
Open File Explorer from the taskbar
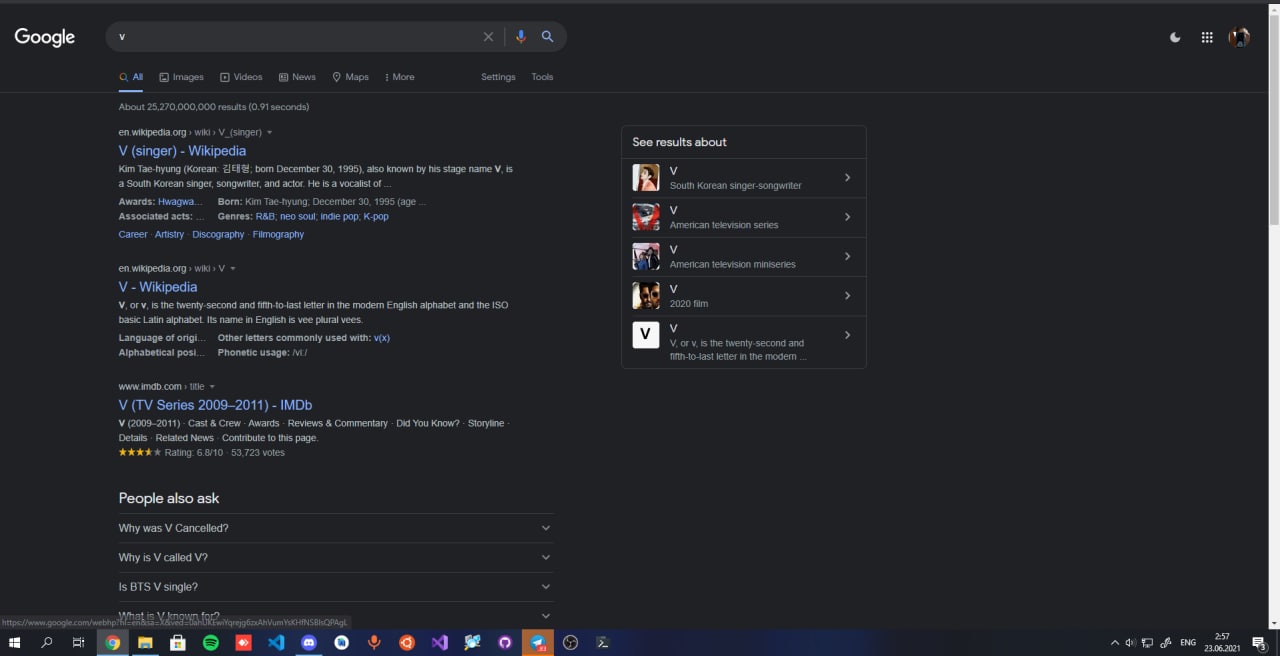click(x=145, y=643)
